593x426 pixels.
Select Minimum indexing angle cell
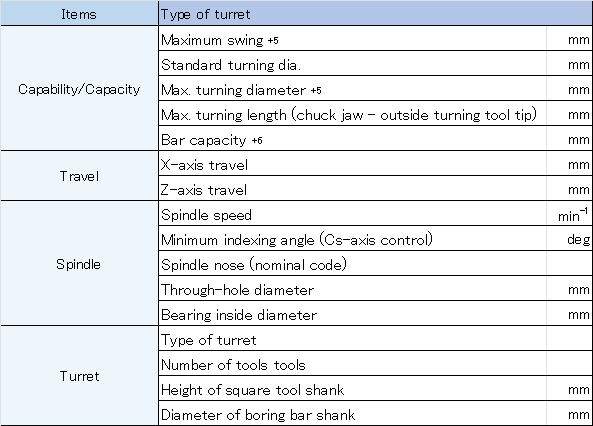point(352,238)
